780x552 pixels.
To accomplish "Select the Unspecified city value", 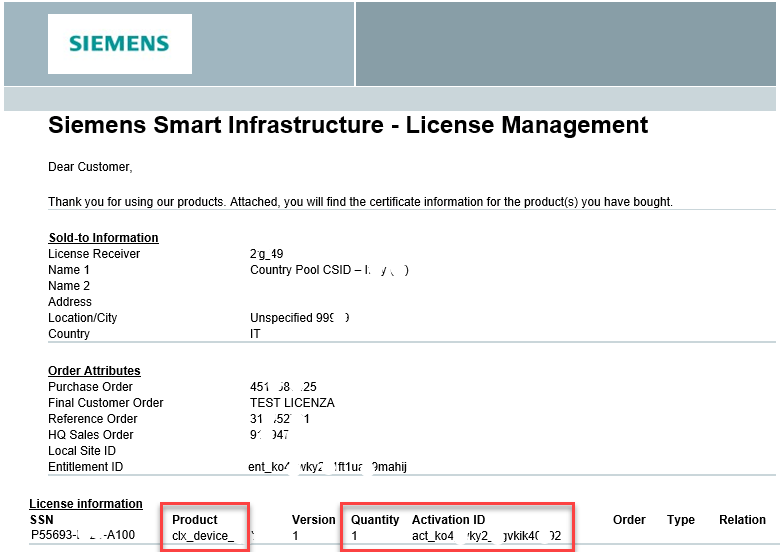I will [x=299, y=318].
